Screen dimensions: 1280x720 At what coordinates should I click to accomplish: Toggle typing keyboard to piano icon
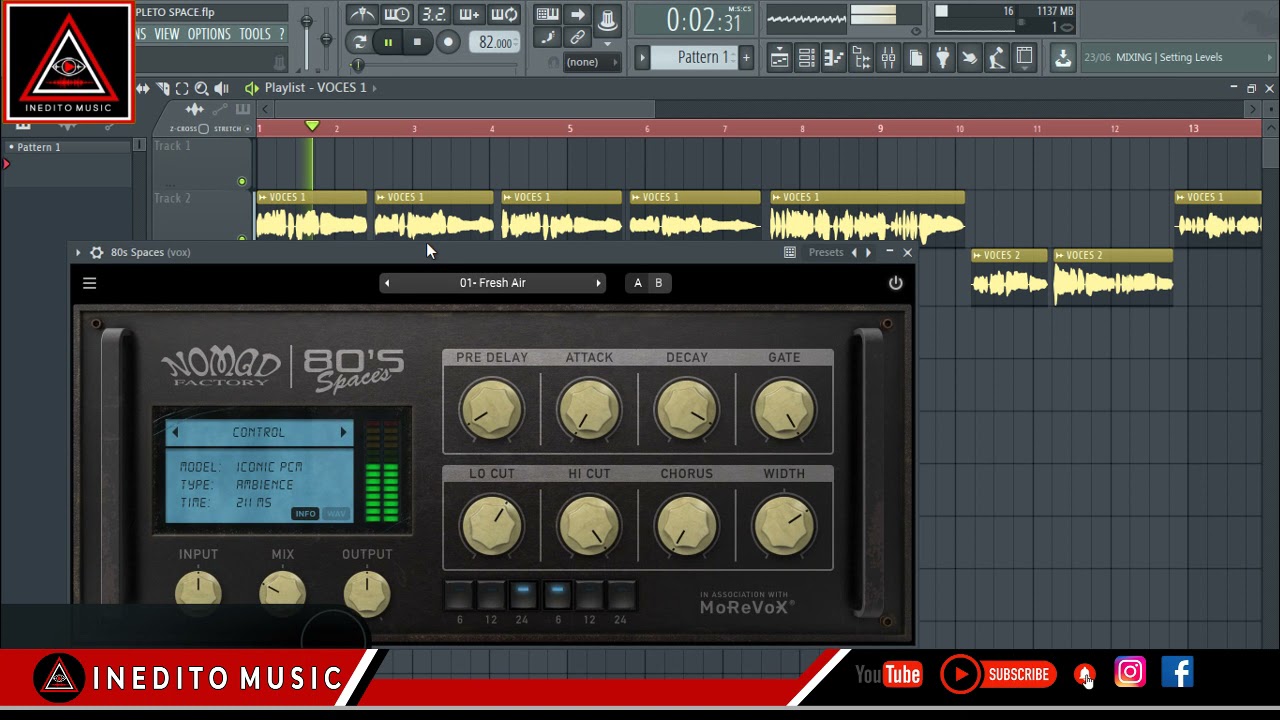tap(547, 14)
